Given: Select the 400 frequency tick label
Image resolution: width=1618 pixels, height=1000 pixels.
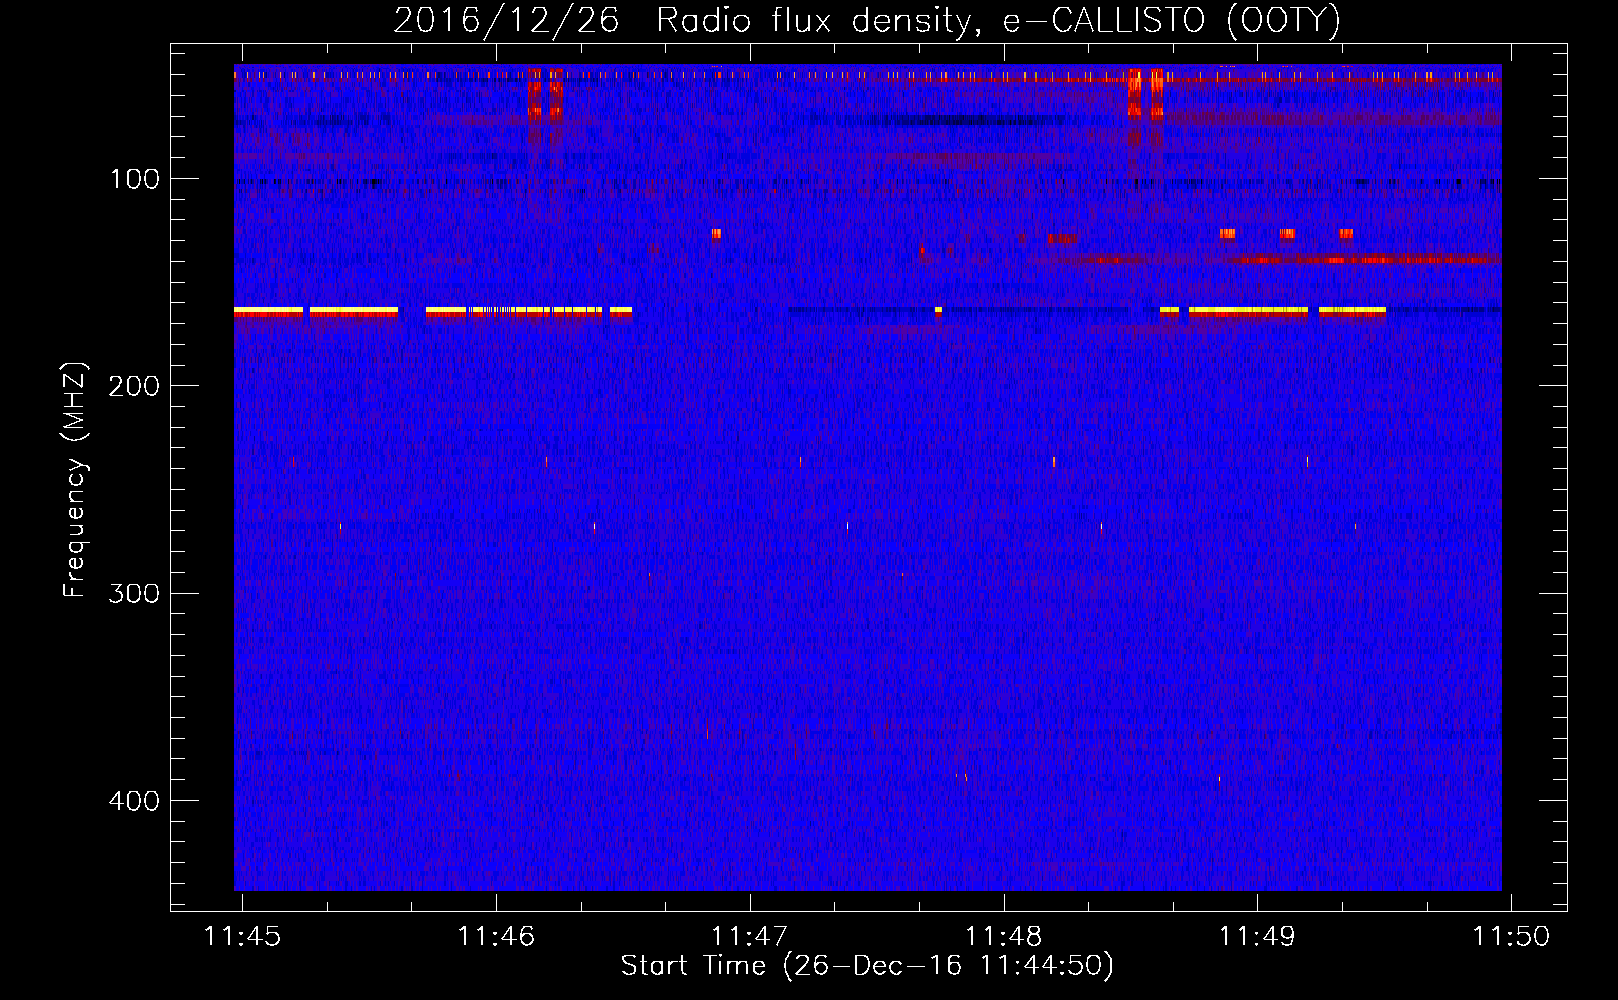Looking at the screenshot, I should (x=134, y=801).
